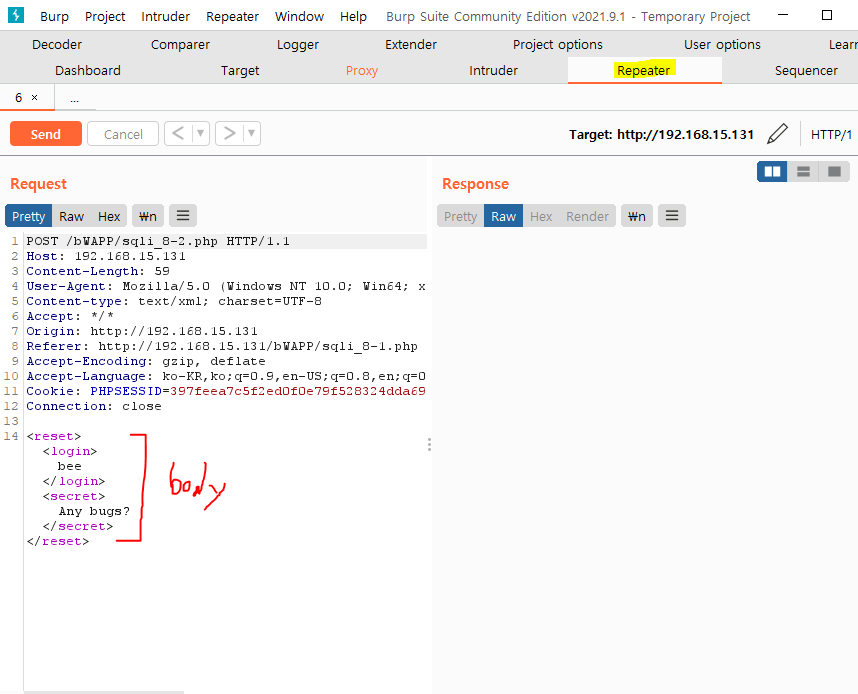Switch to the Logger tab
This screenshot has height=694, width=858.
[x=298, y=44]
